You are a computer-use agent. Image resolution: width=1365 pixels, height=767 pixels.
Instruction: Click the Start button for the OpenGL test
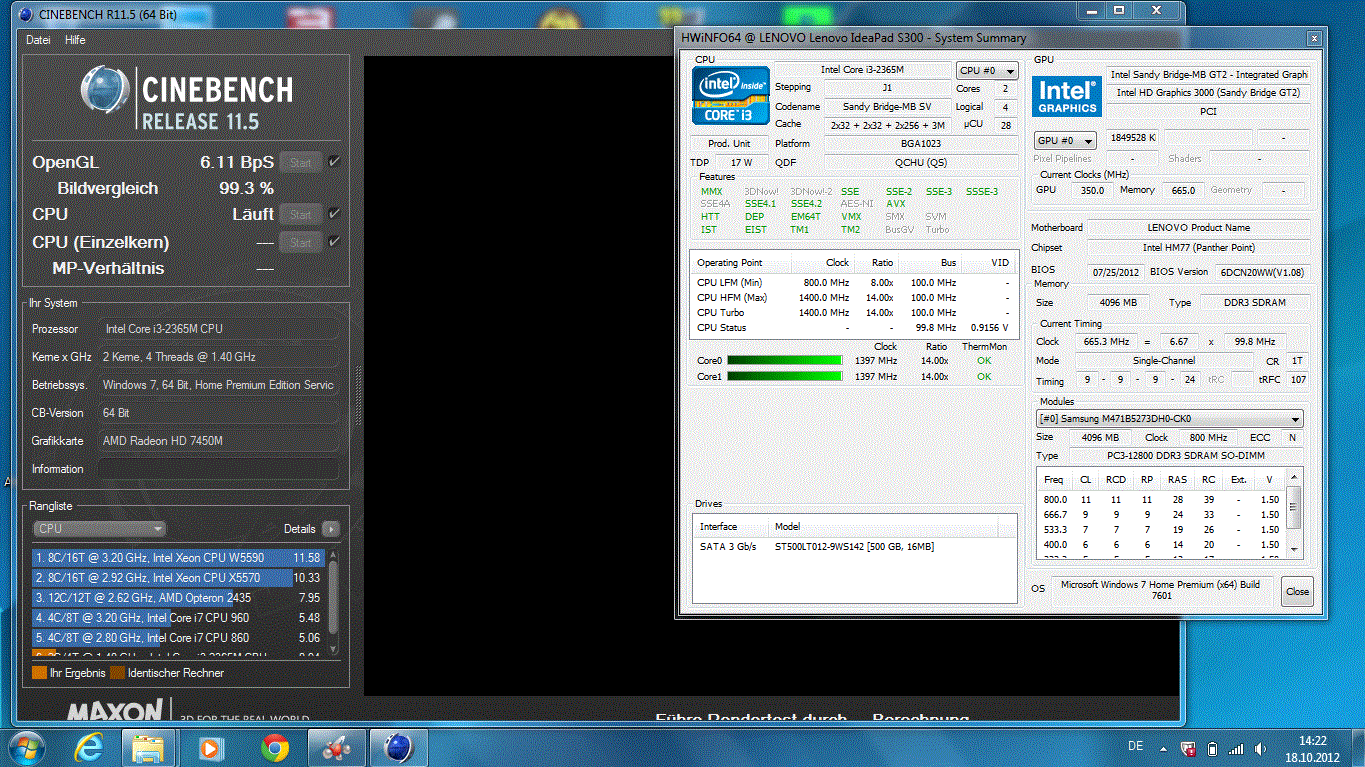coord(301,162)
